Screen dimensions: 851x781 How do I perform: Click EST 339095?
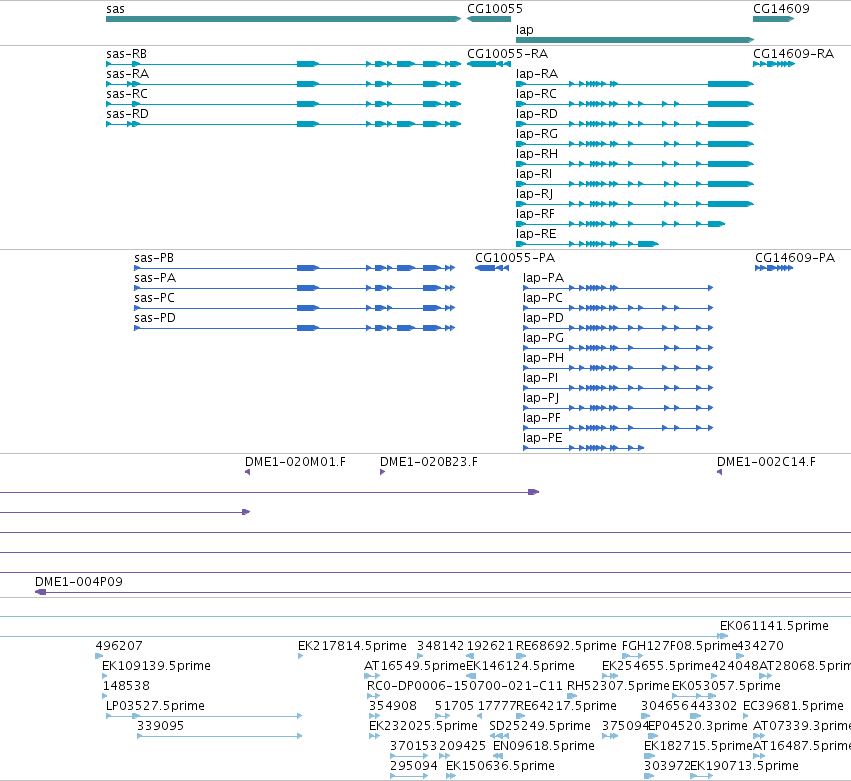click(x=161, y=726)
